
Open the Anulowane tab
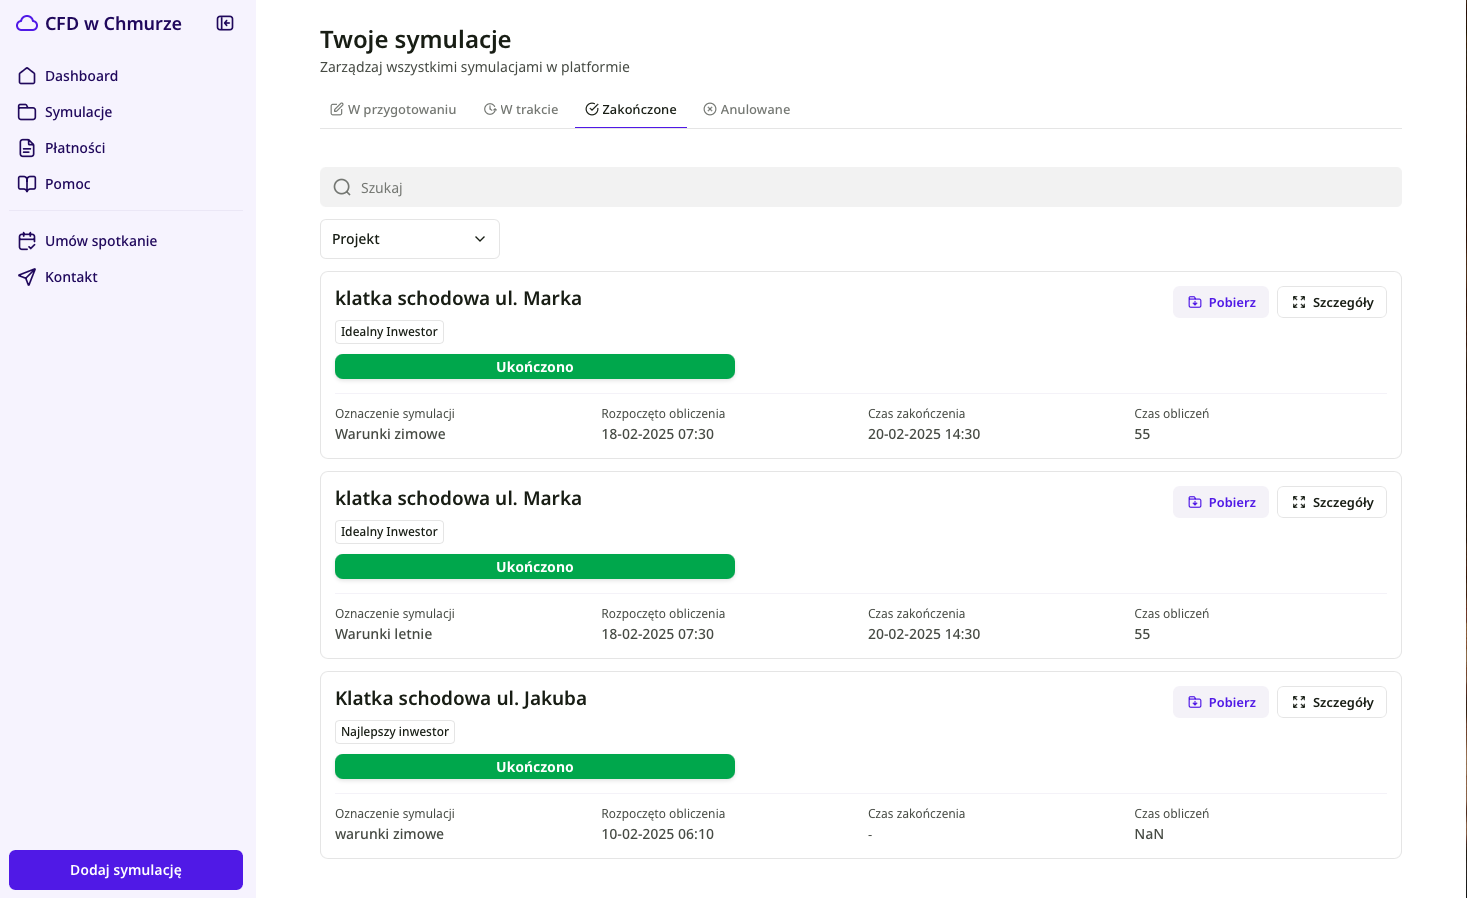tap(747, 109)
